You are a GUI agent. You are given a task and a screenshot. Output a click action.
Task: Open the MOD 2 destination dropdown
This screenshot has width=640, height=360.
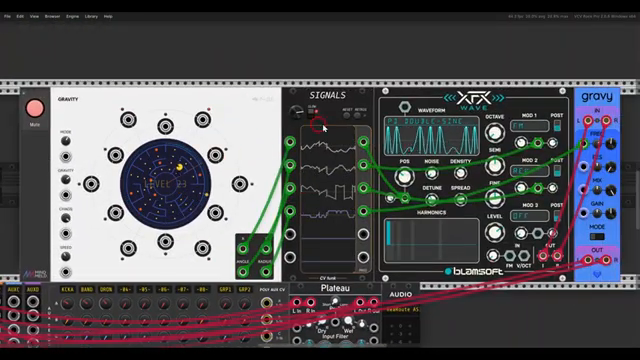click(530, 171)
